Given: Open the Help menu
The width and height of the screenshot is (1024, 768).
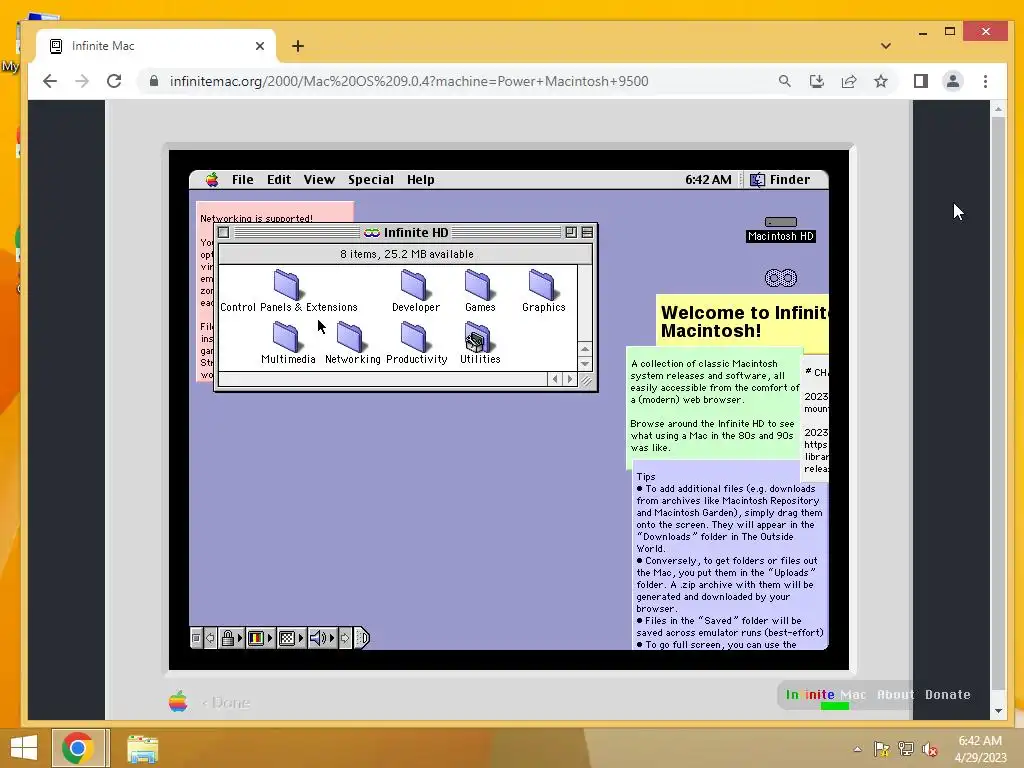Looking at the screenshot, I should [421, 180].
